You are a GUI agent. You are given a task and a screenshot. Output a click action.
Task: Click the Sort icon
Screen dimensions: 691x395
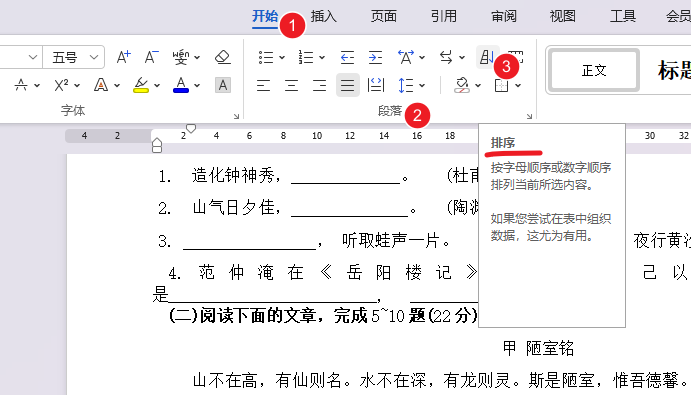coord(487,57)
